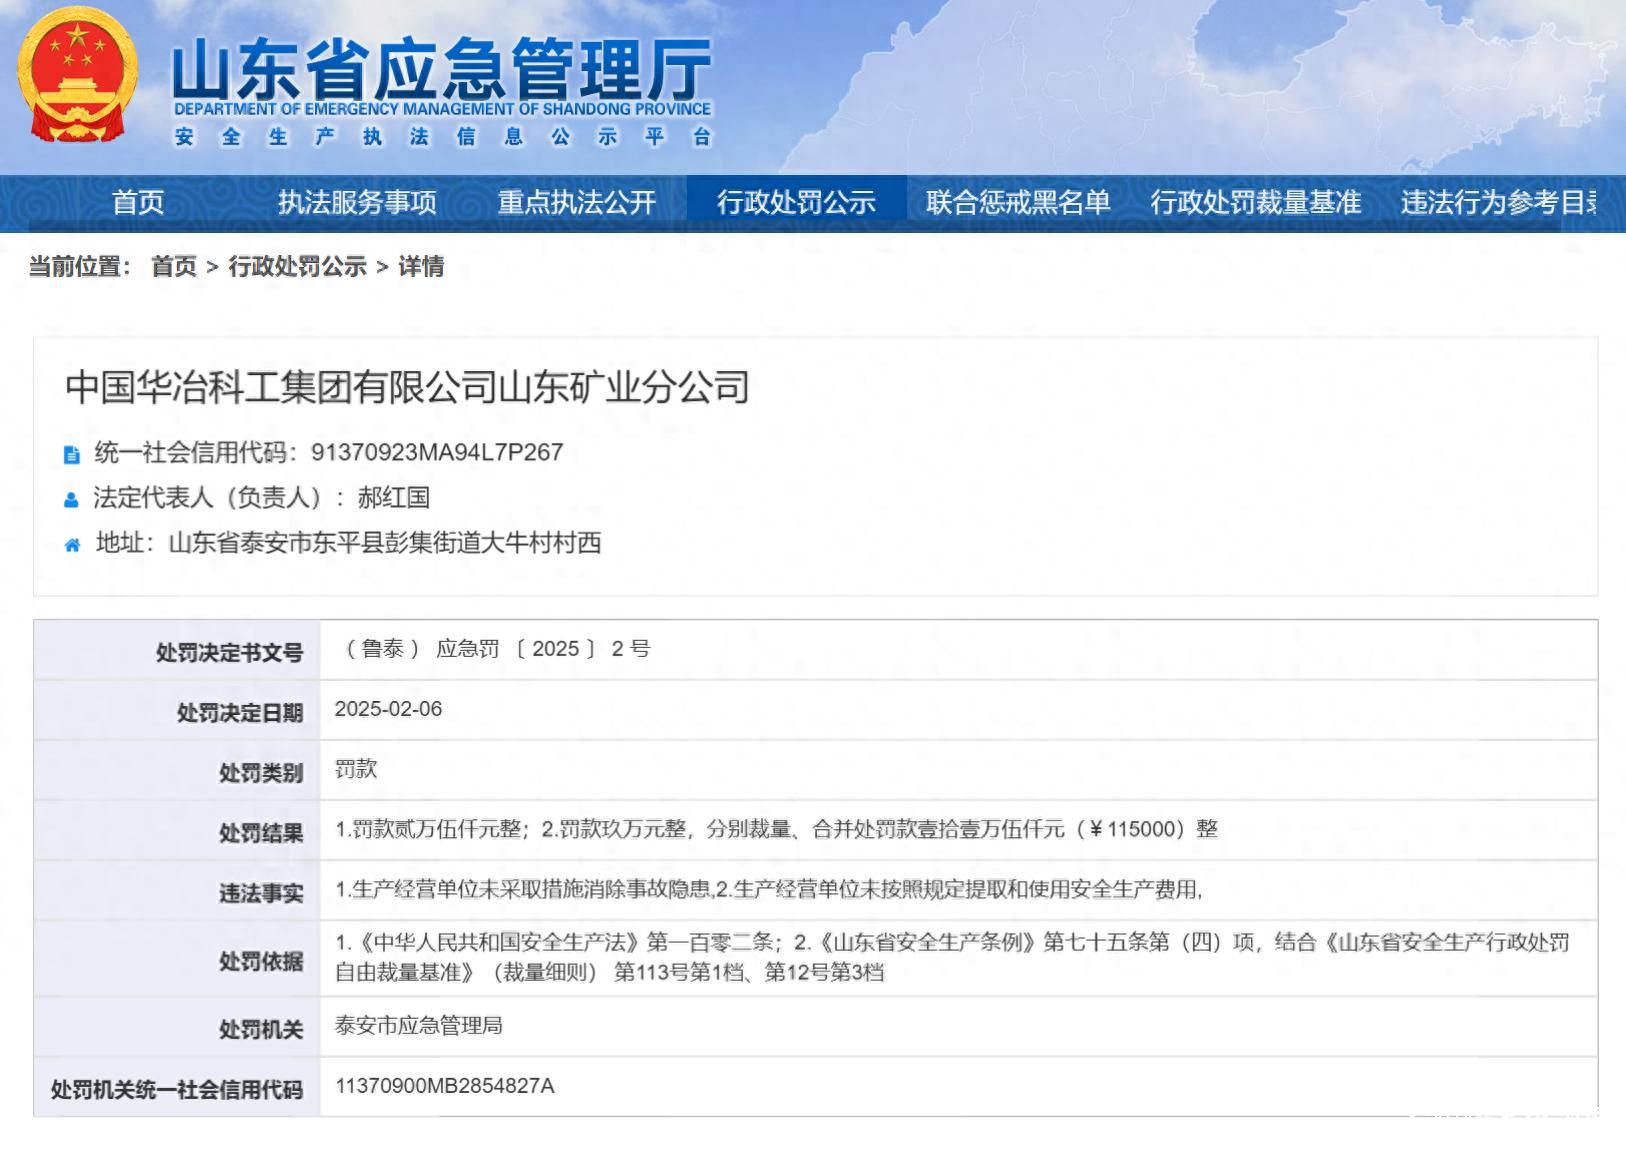Click the person icon beside 法定代表人
This screenshot has width=1626, height=1152.
pos(71,499)
